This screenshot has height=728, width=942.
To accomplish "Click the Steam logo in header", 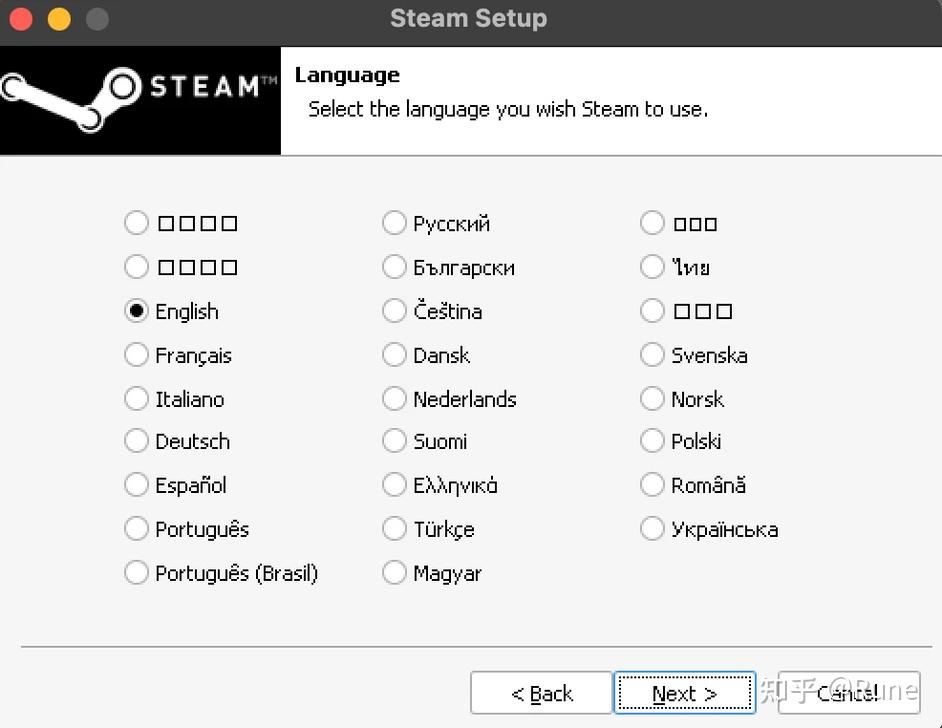I will (x=139, y=98).
